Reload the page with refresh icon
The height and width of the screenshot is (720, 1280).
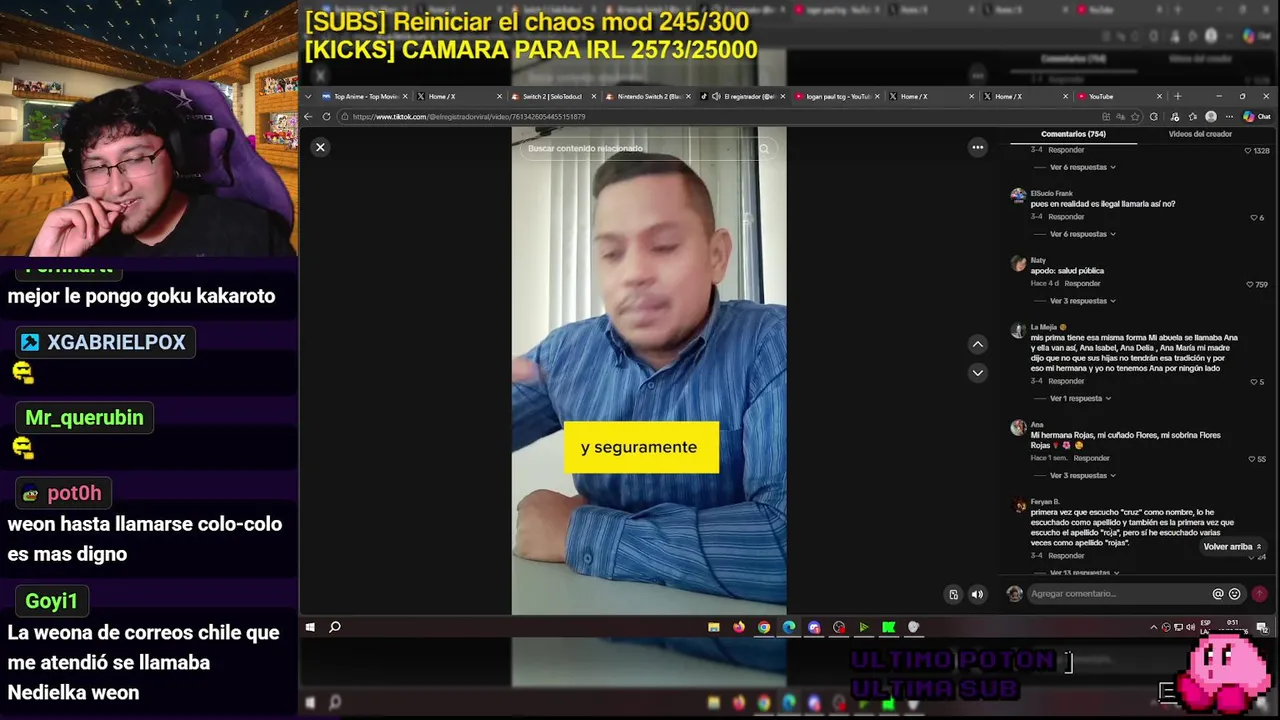point(326,117)
